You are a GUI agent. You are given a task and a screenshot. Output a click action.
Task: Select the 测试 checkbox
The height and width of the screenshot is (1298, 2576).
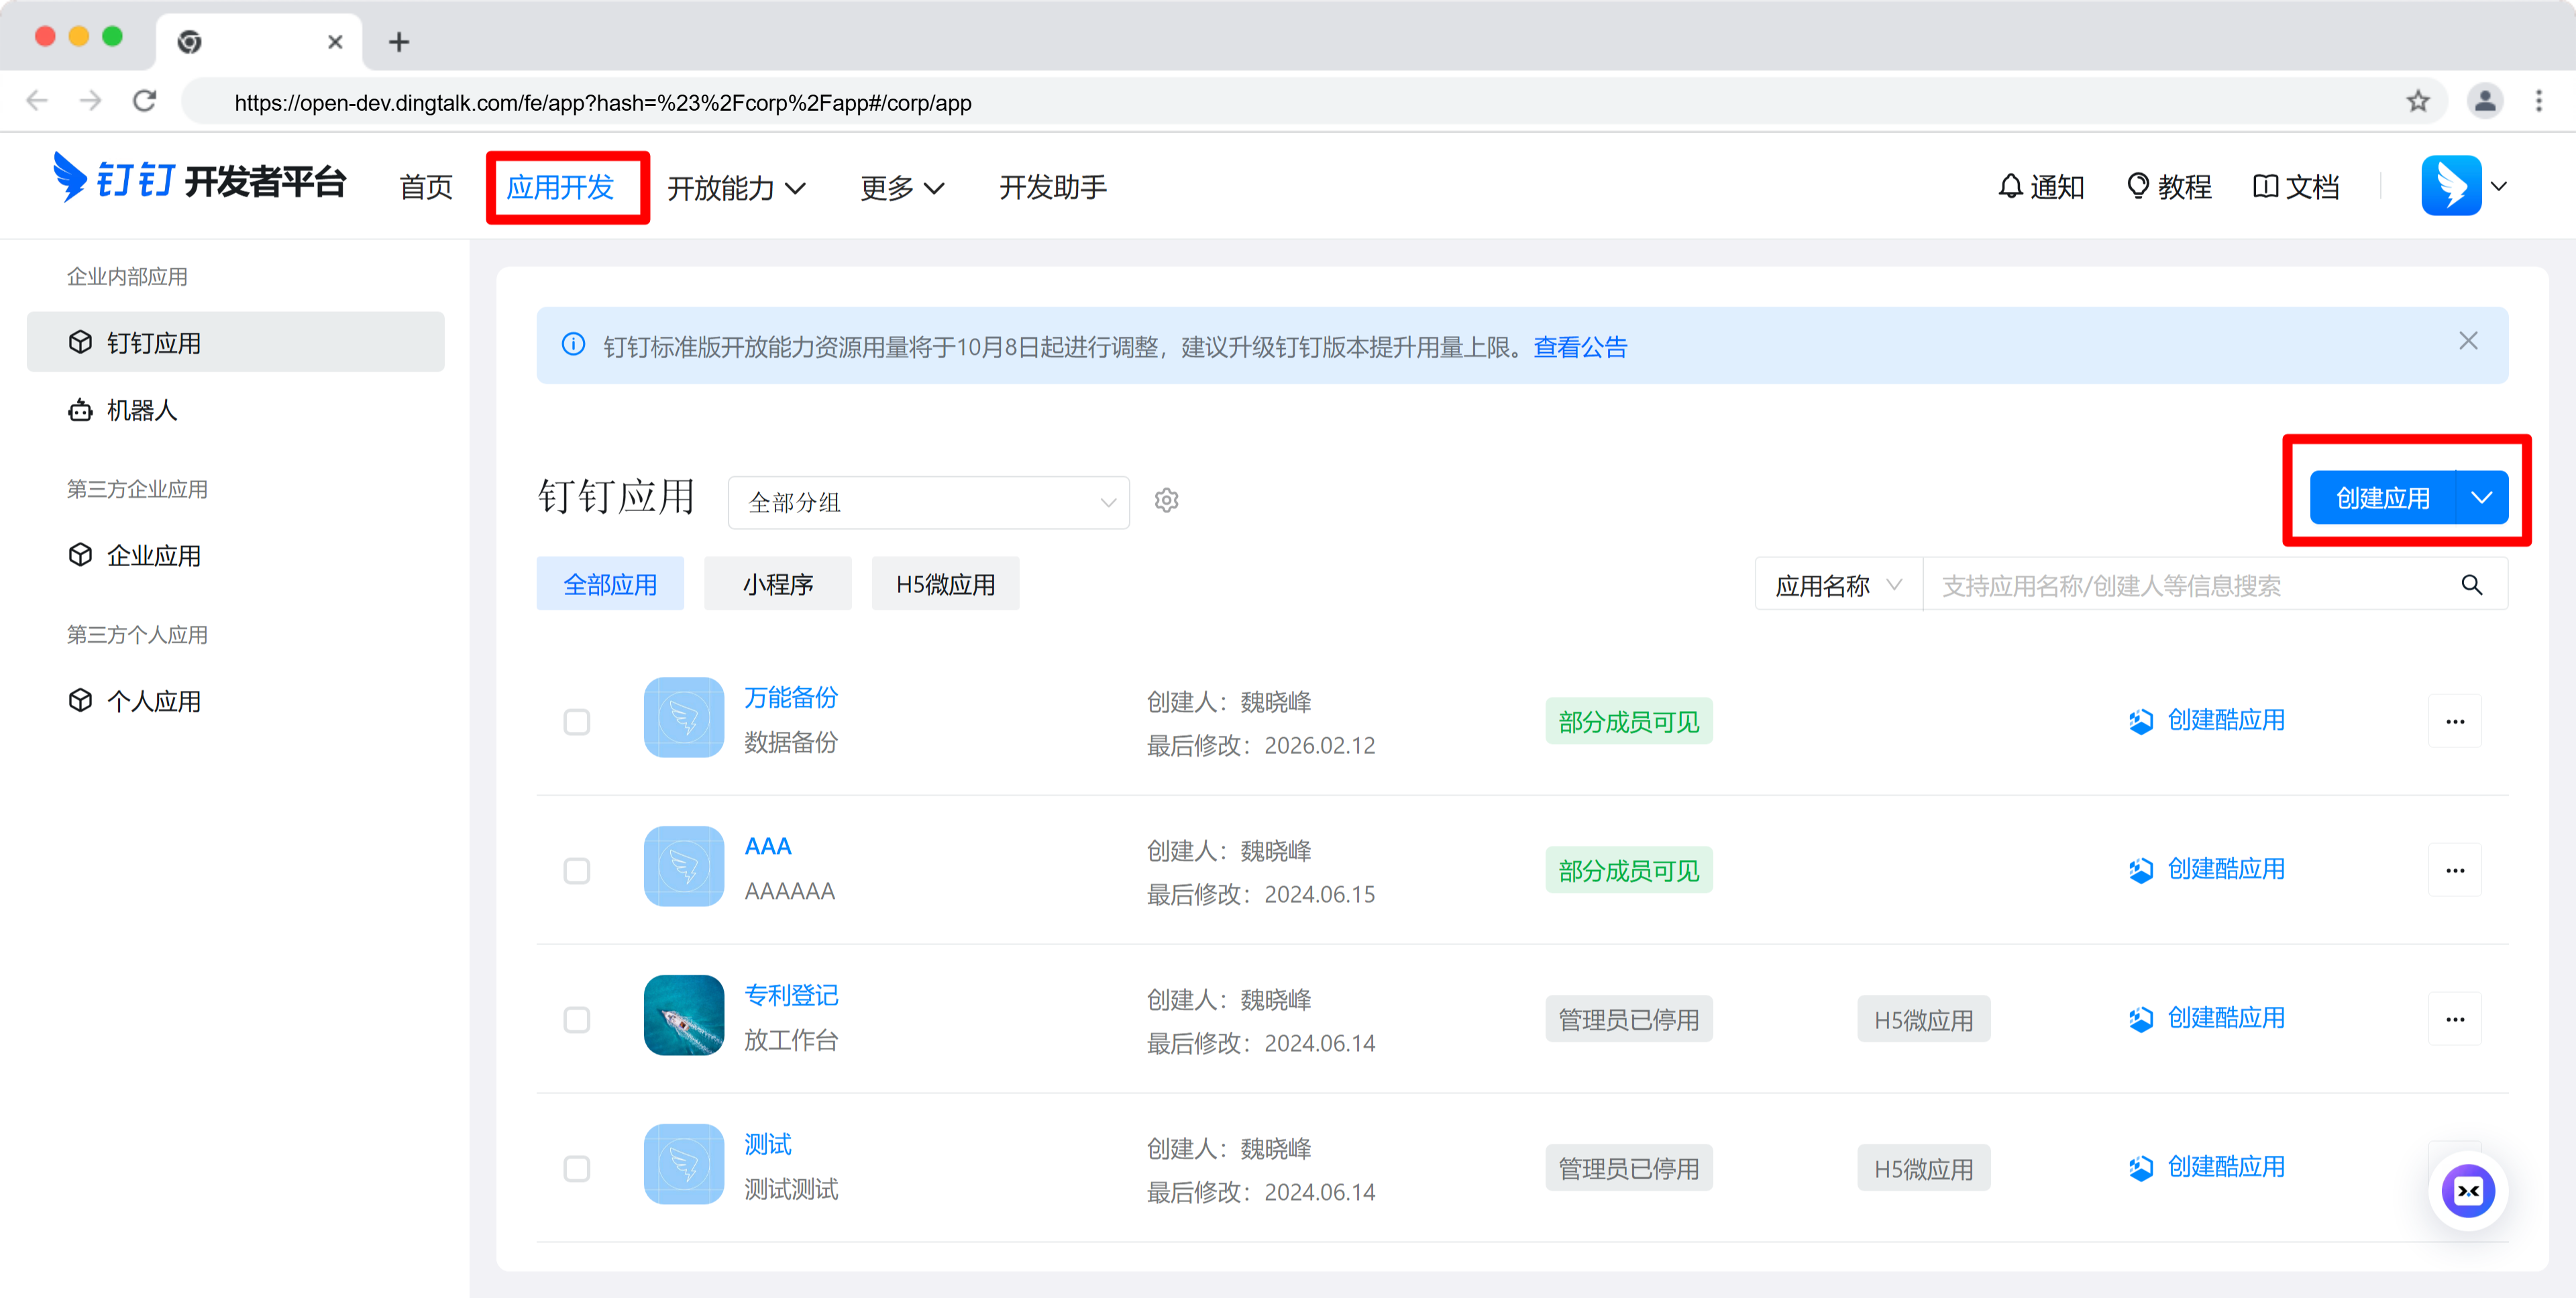click(x=577, y=1169)
